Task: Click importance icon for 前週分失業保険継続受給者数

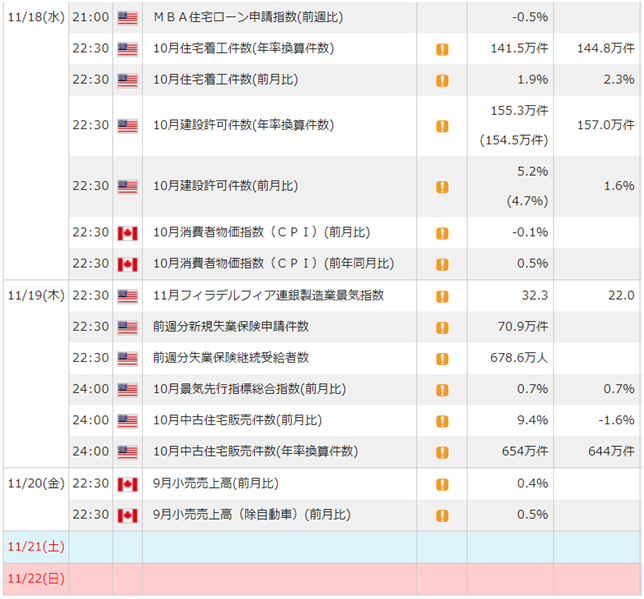Action: [x=442, y=359]
